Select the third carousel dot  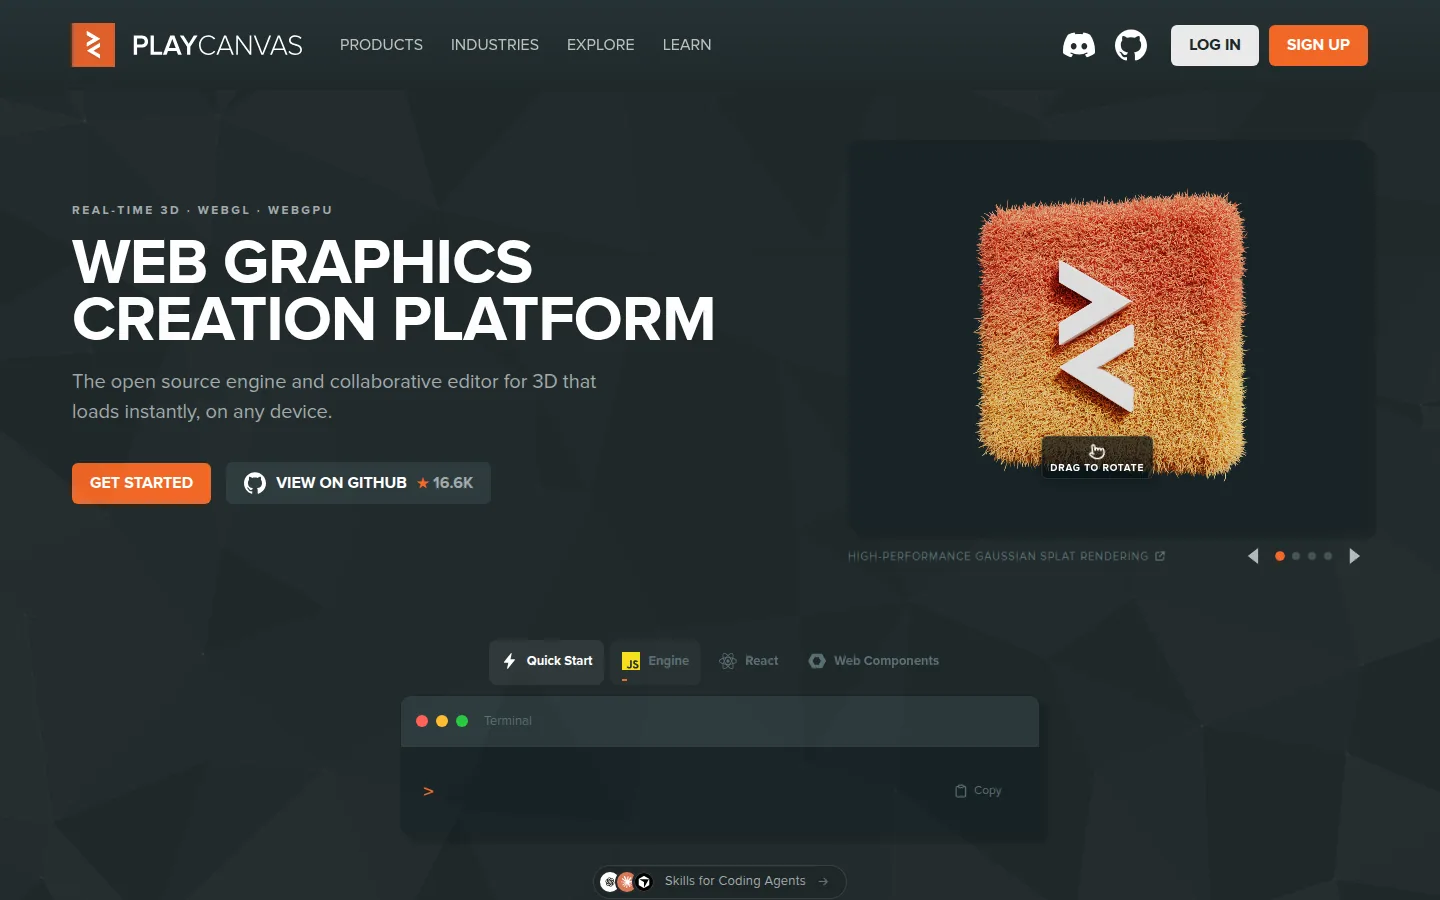click(x=1312, y=556)
